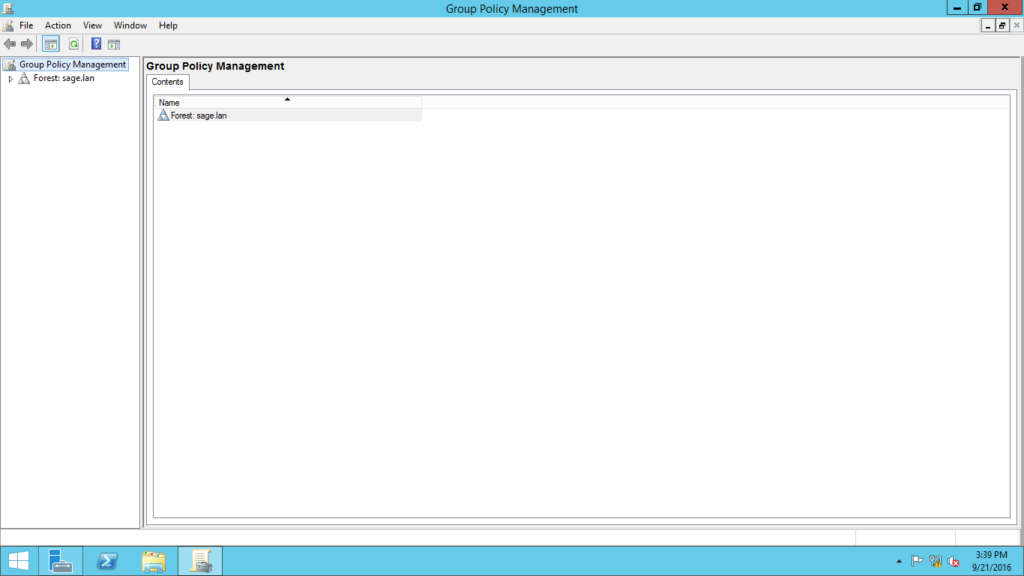Switch to the Contents tab

tap(167, 82)
